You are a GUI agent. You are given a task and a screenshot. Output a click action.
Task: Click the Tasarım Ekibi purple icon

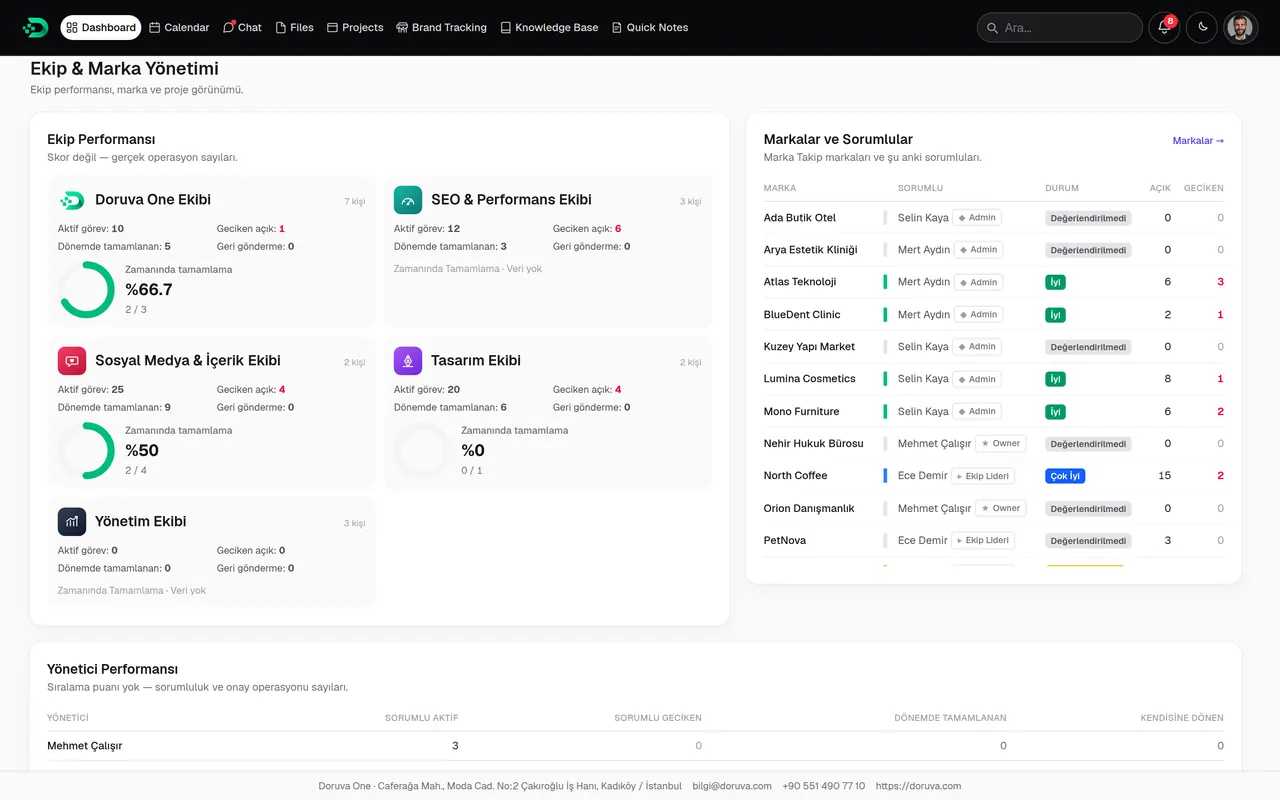pyautogui.click(x=408, y=361)
